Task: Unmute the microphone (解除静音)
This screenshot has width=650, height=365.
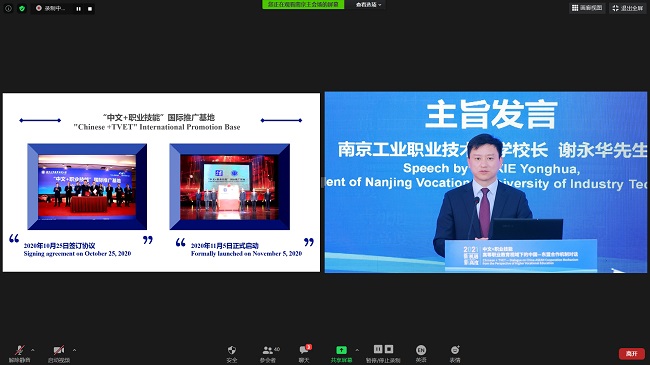Action: [19, 354]
